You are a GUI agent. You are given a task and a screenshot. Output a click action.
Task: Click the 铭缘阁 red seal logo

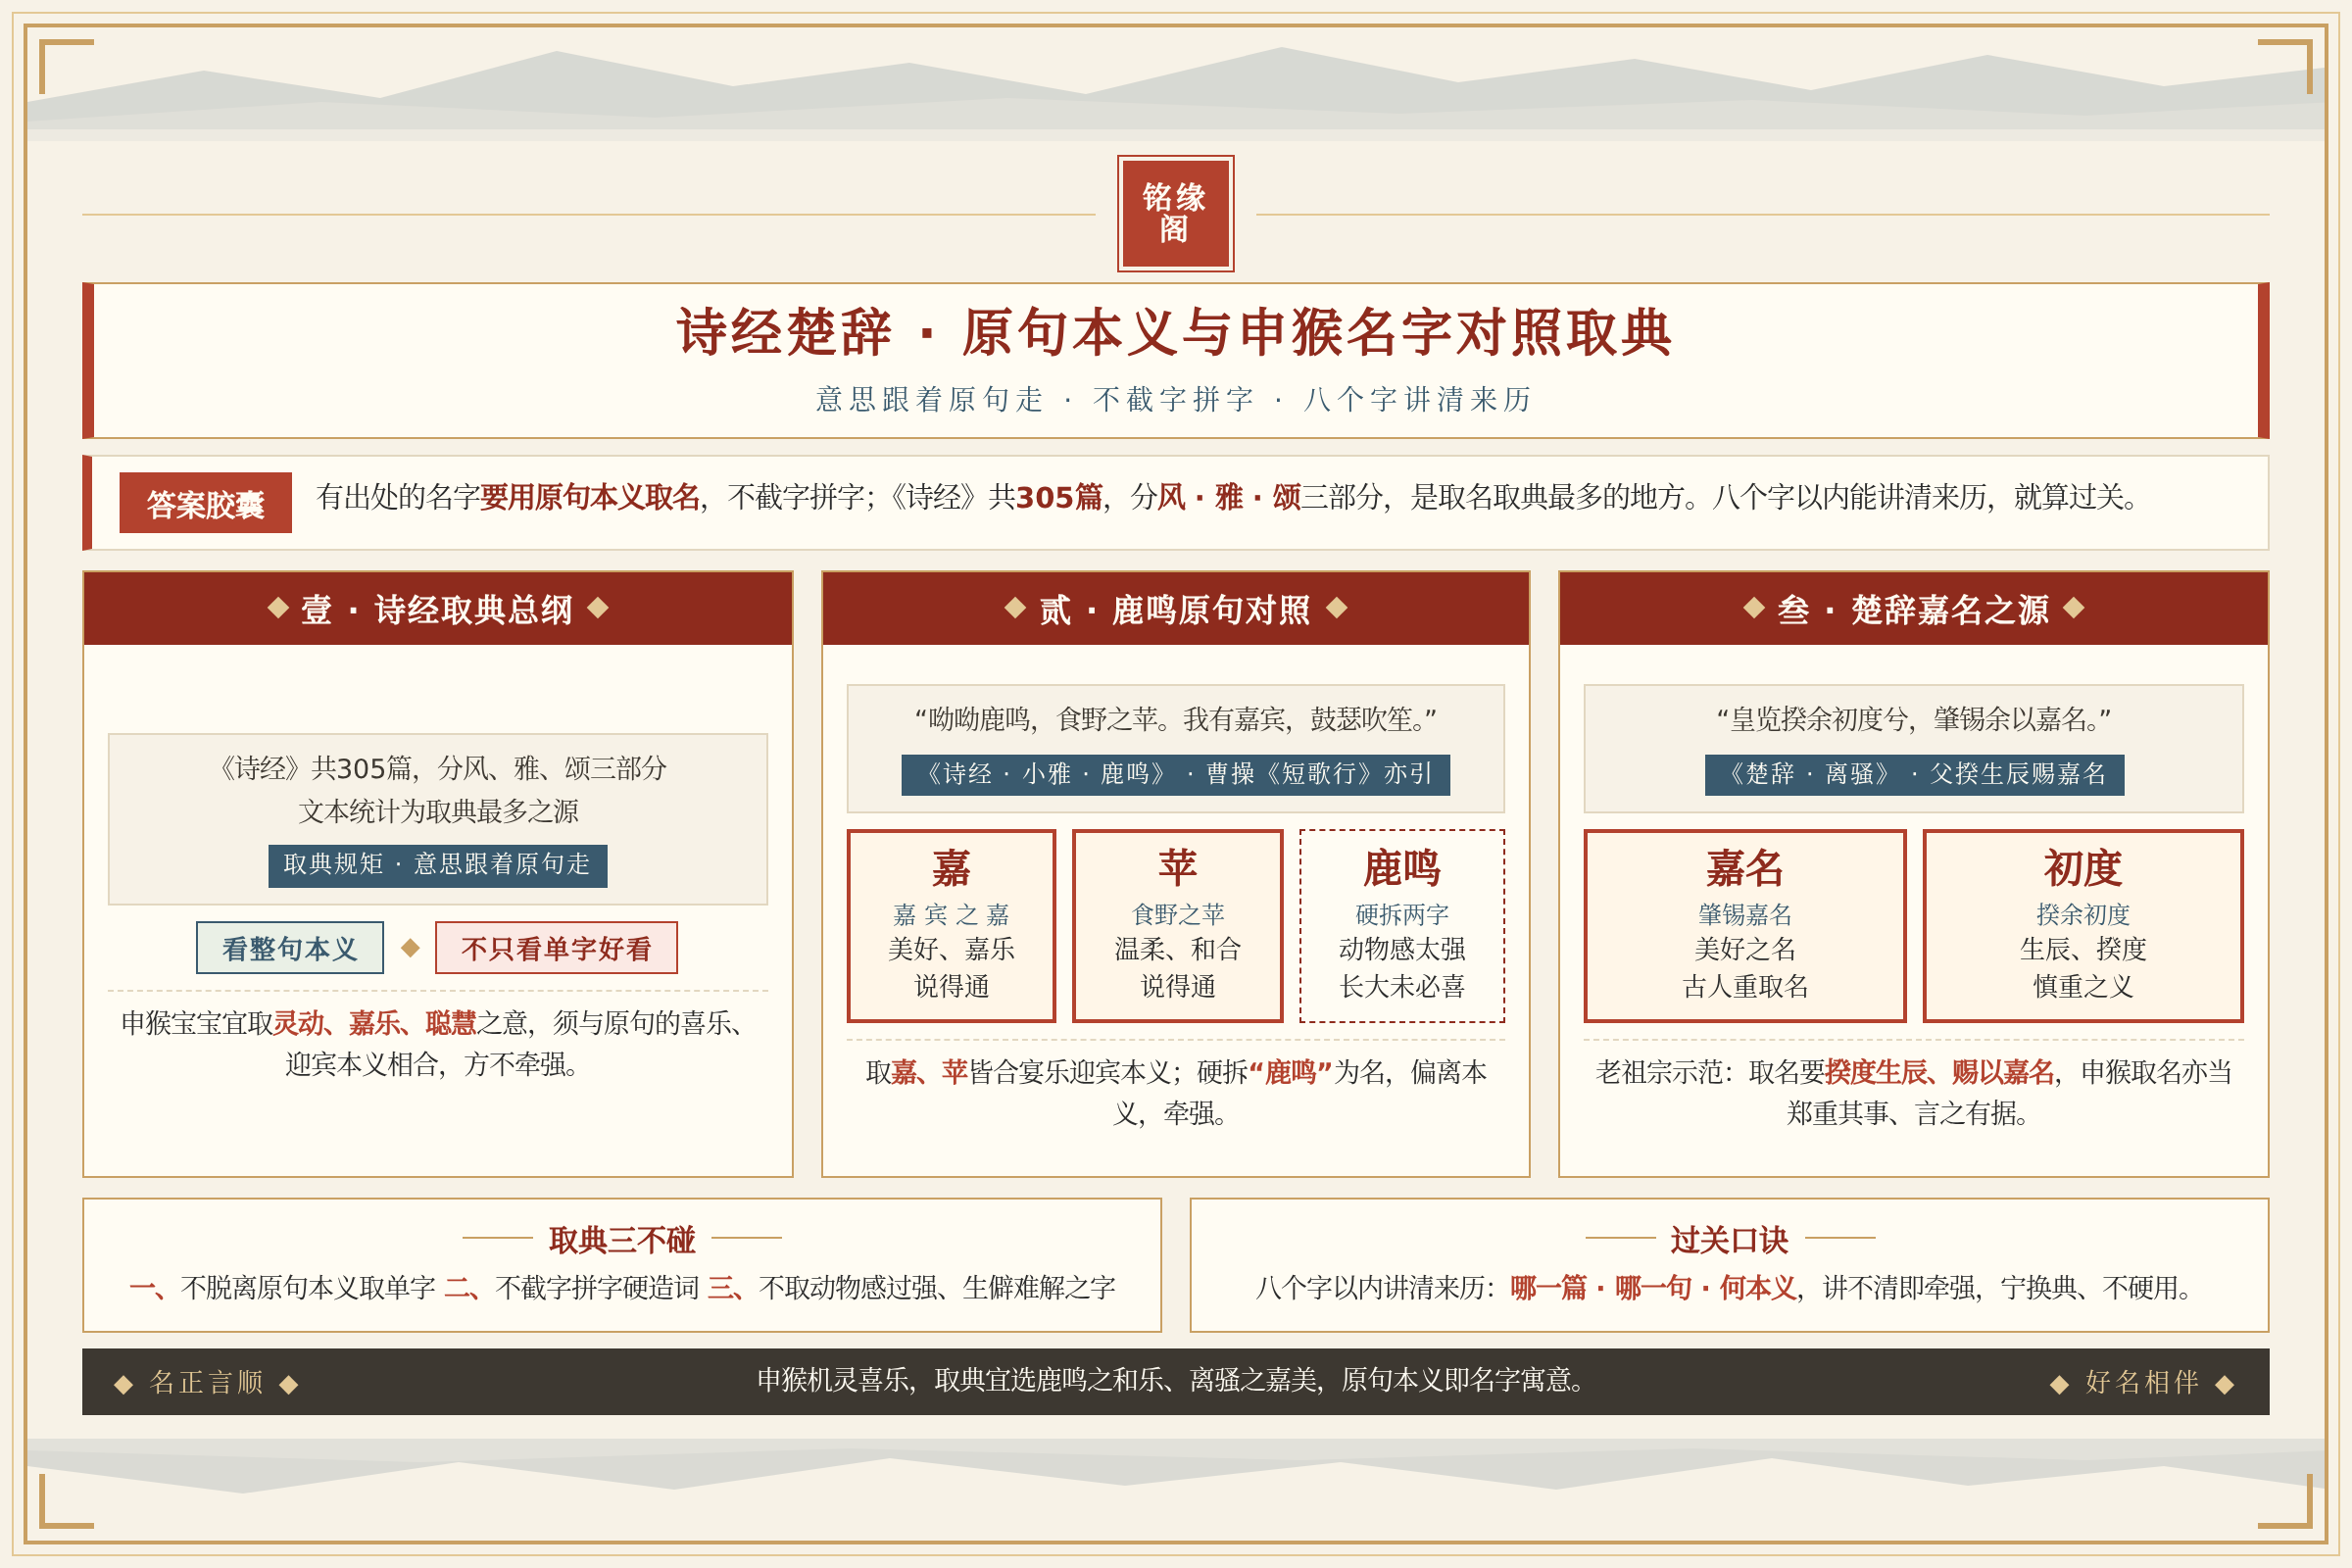[1175, 213]
